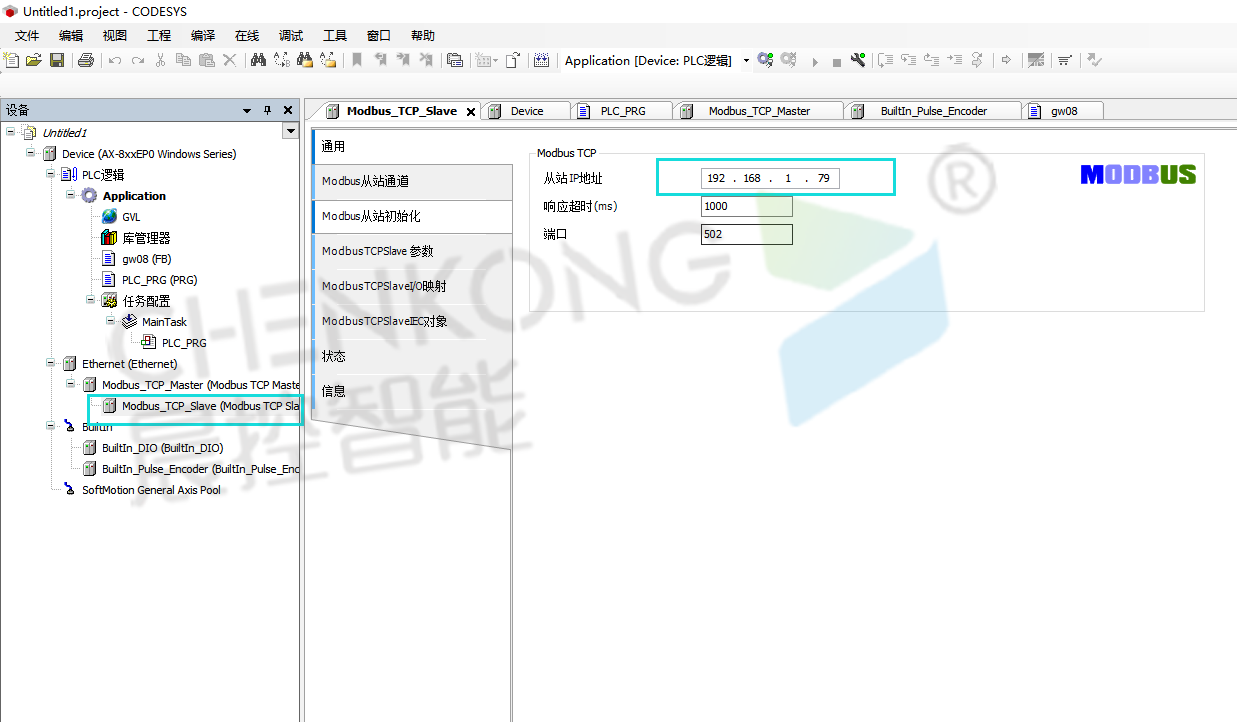Click the 端口 port field
Viewport: 1237px width, 722px height.
coord(746,235)
